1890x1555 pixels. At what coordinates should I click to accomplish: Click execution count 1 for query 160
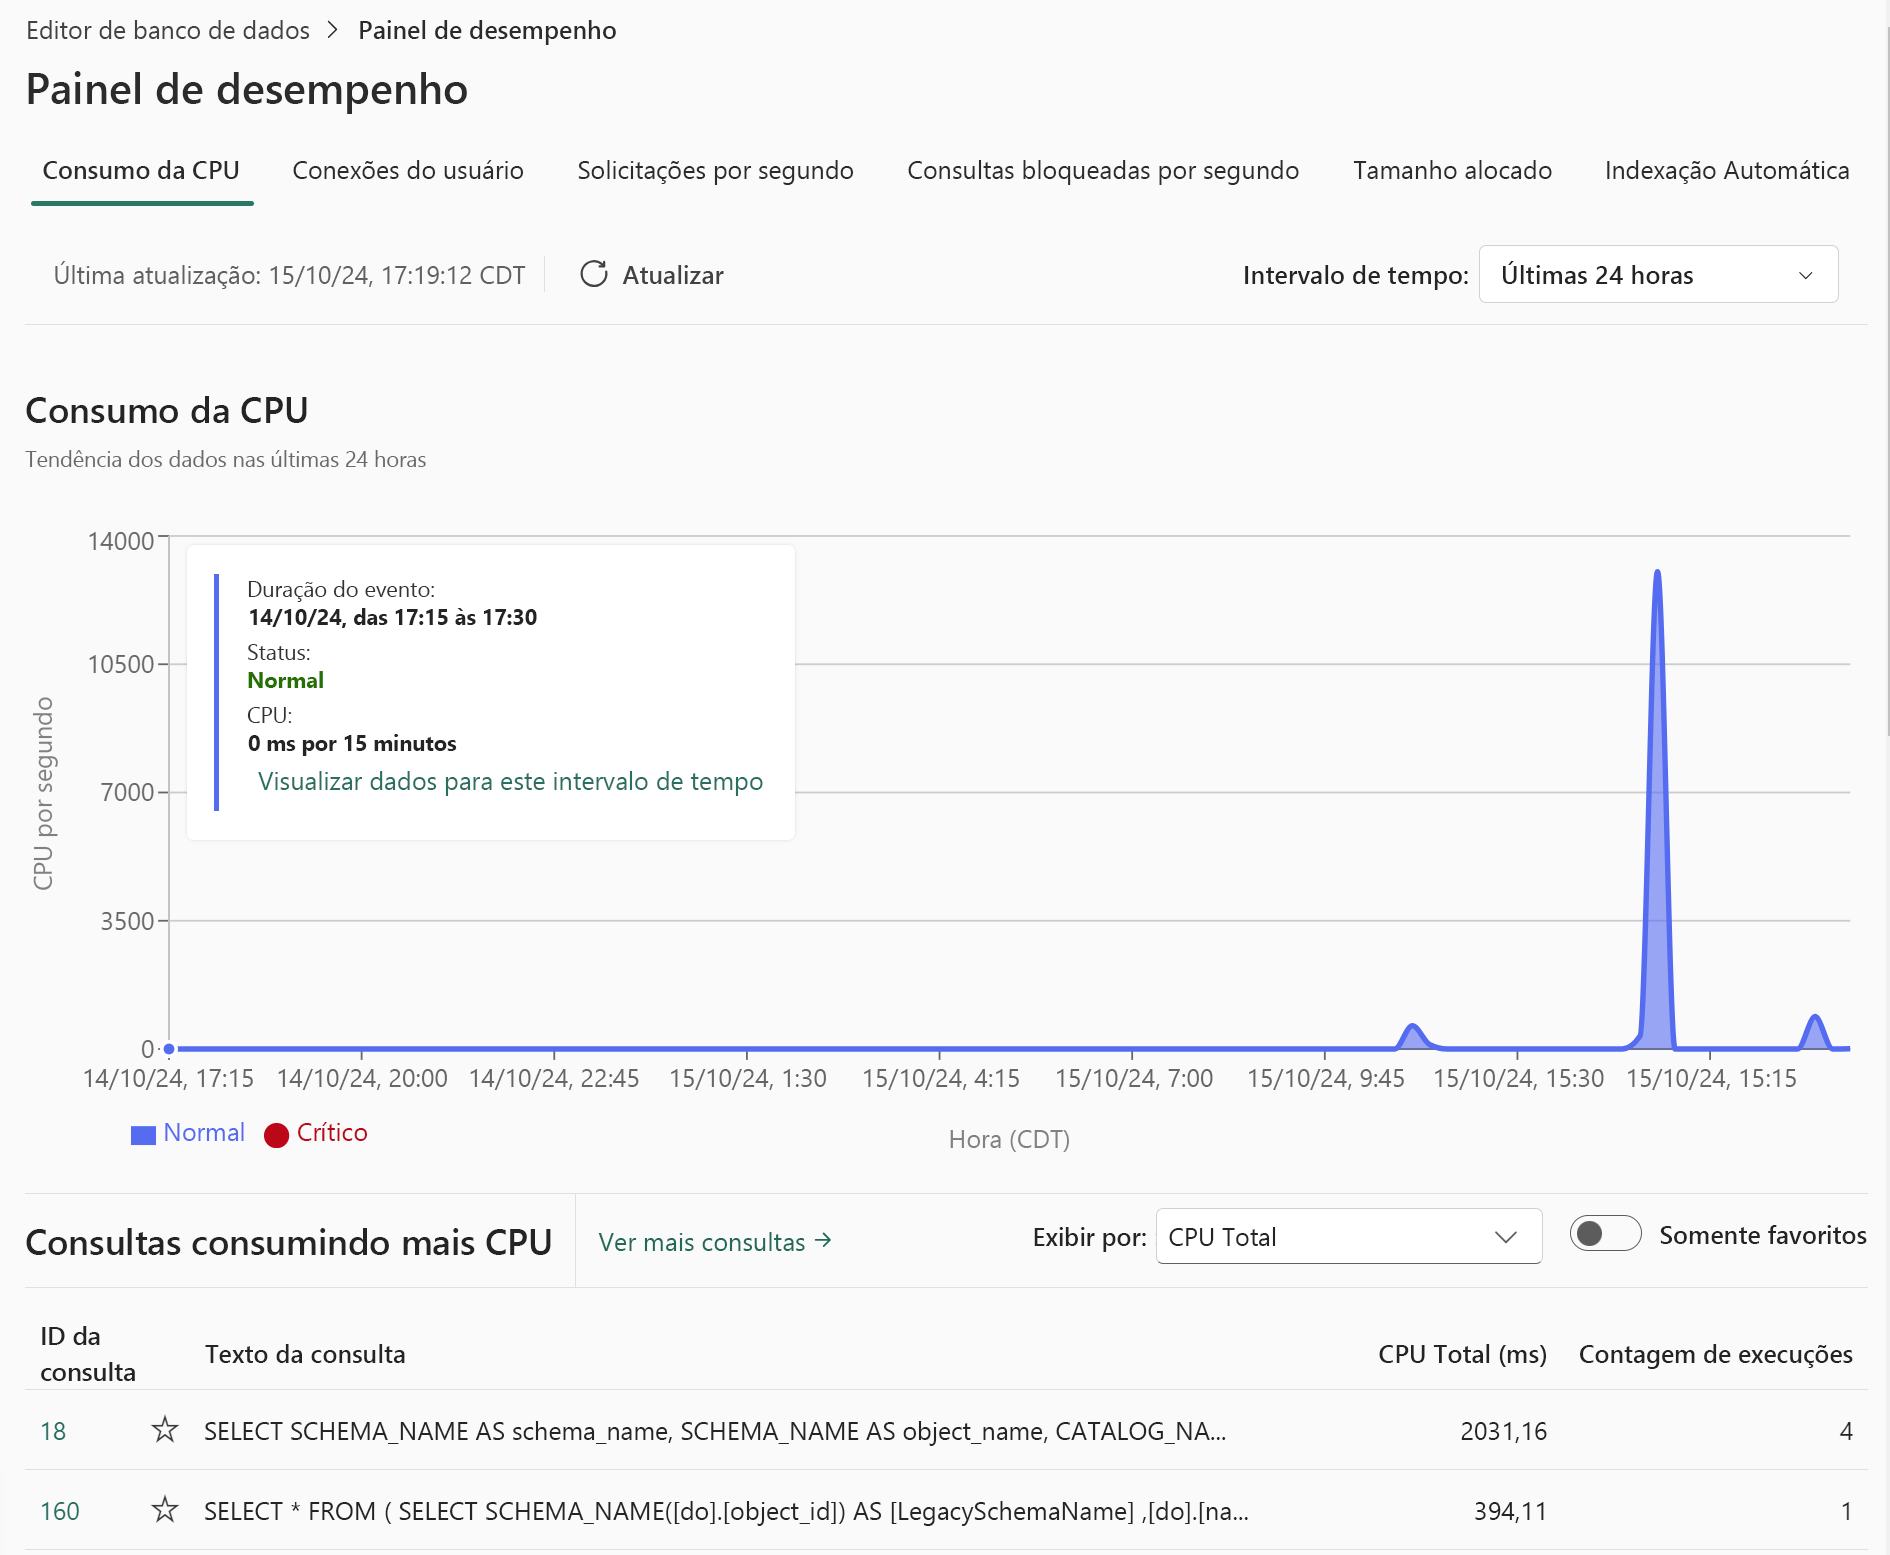pyautogui.click(x=1846, y=1511)
